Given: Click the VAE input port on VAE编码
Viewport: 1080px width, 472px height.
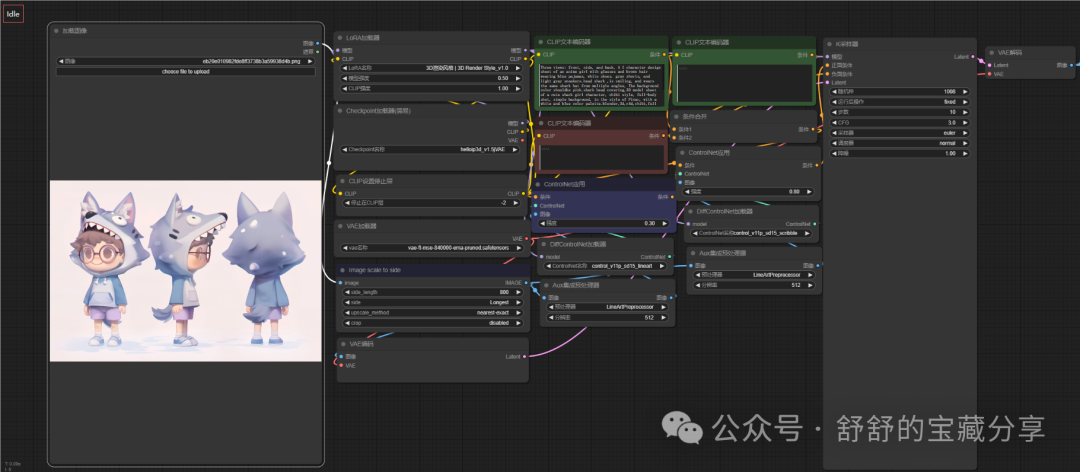Looking at the screenshot, I should pos(340,365).
